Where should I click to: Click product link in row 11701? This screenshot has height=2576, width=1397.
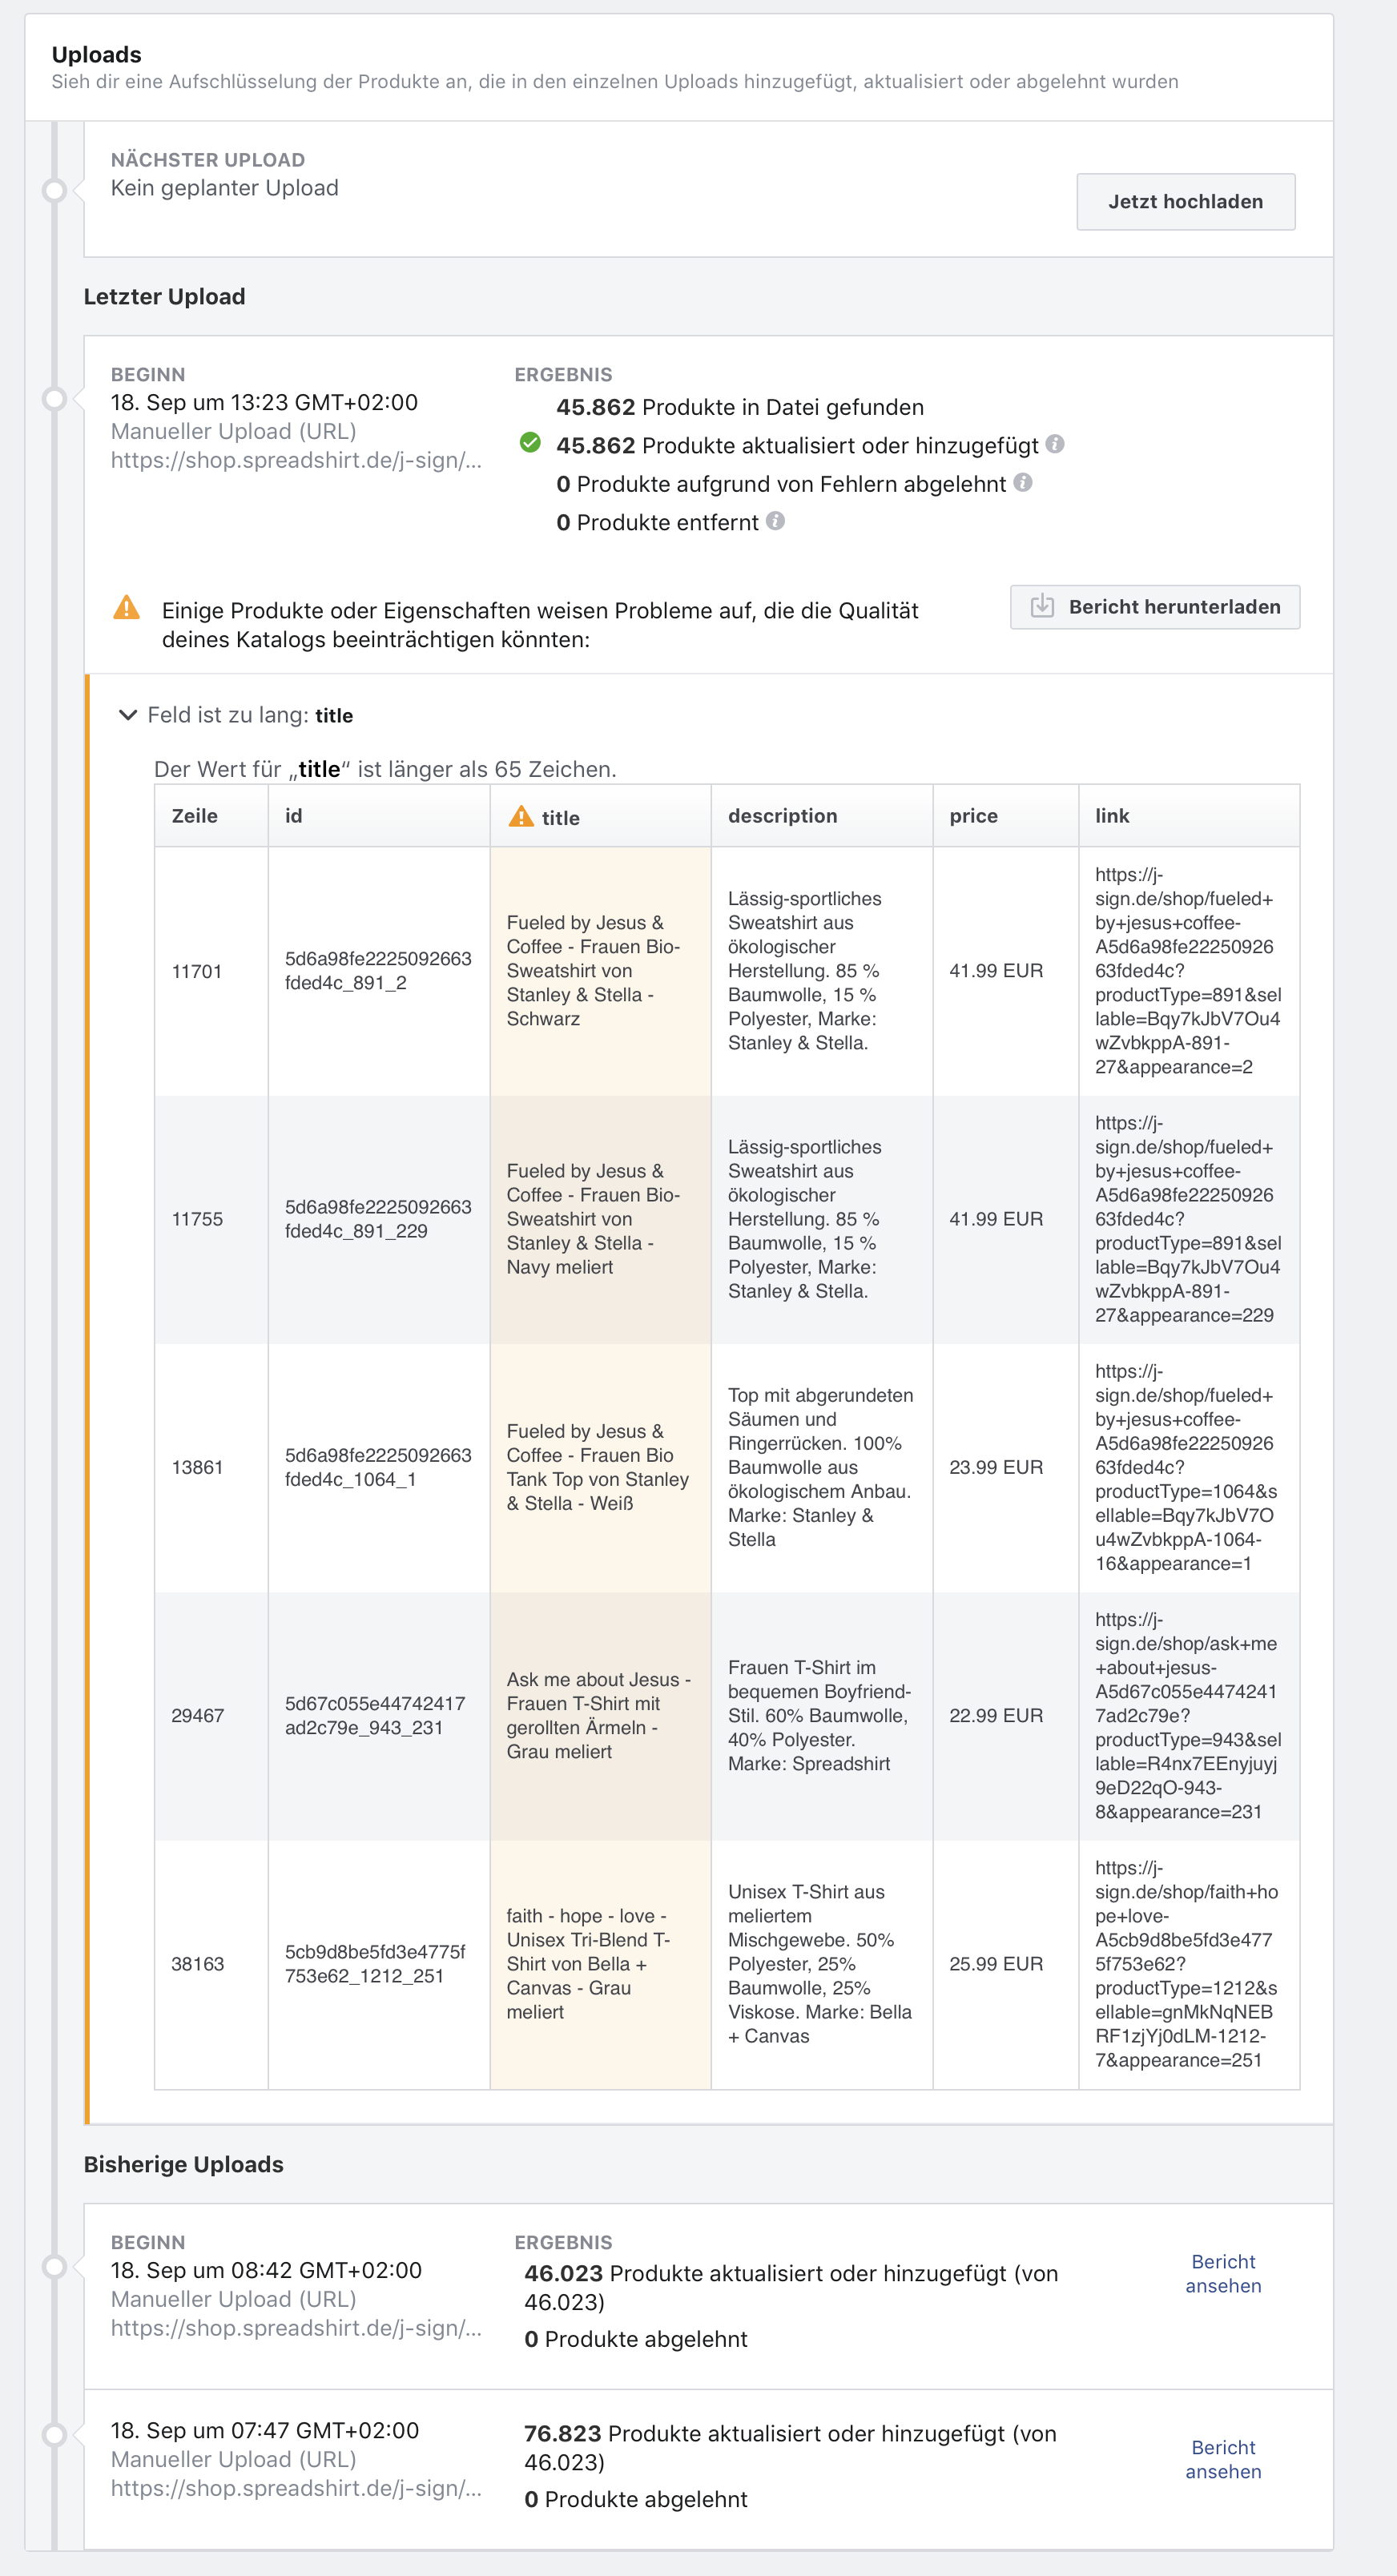tap(1187, 971)
